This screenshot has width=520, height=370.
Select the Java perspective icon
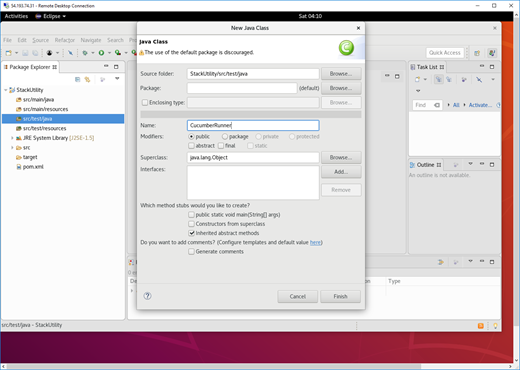(x=492, y=53)
